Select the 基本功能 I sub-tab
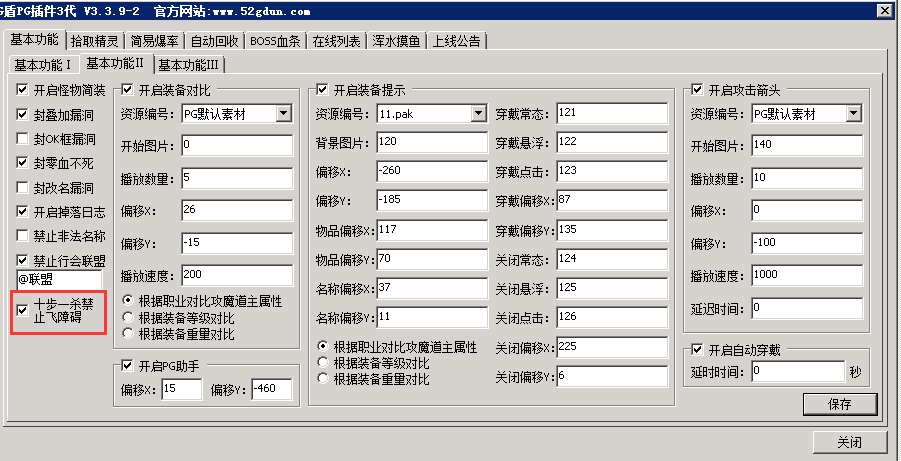This screenshot has height=461, width=901. (43, 65)
